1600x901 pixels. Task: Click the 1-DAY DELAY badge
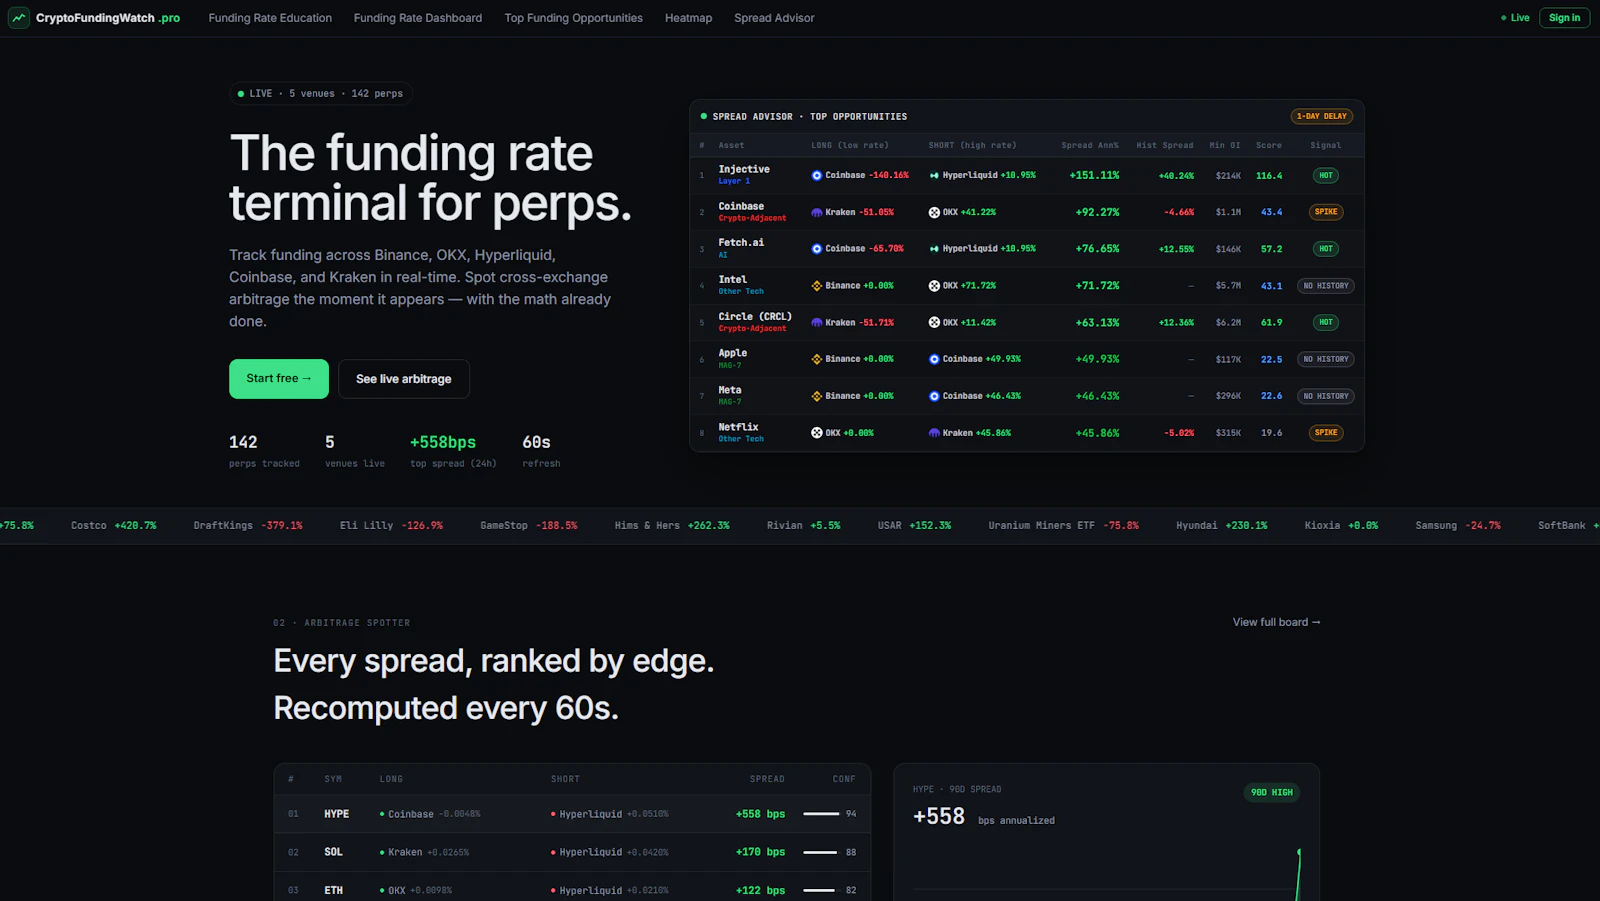tap(1322, 116)
